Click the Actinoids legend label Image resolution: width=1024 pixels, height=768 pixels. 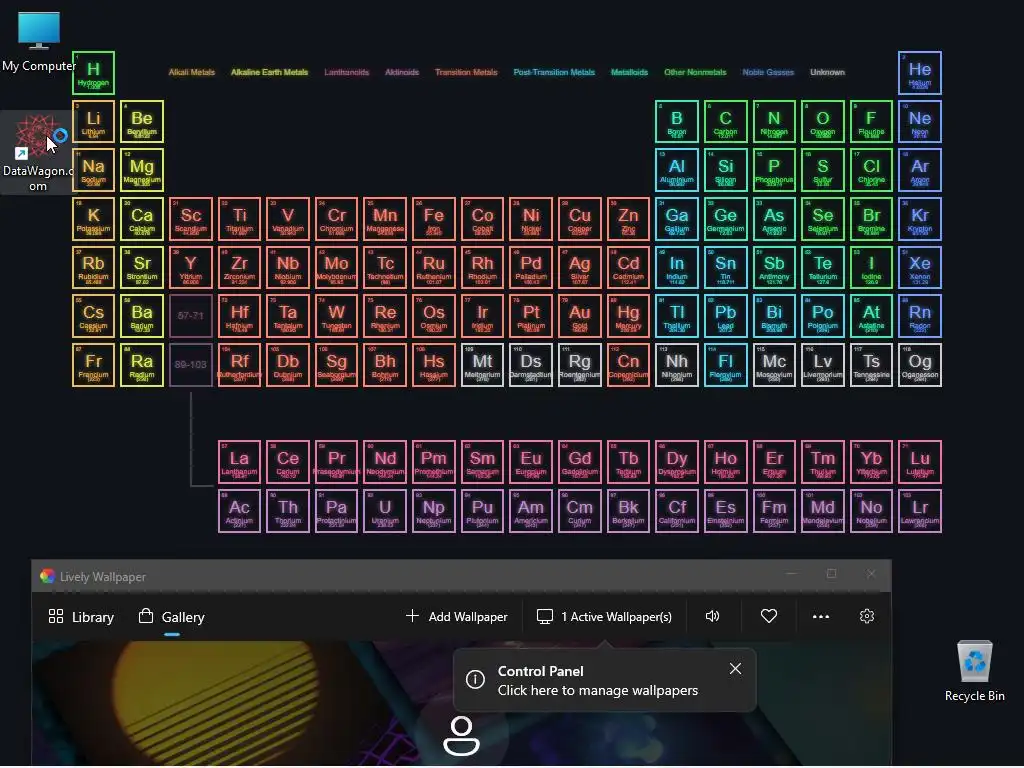pyautogui.click(x=402, y=72)
